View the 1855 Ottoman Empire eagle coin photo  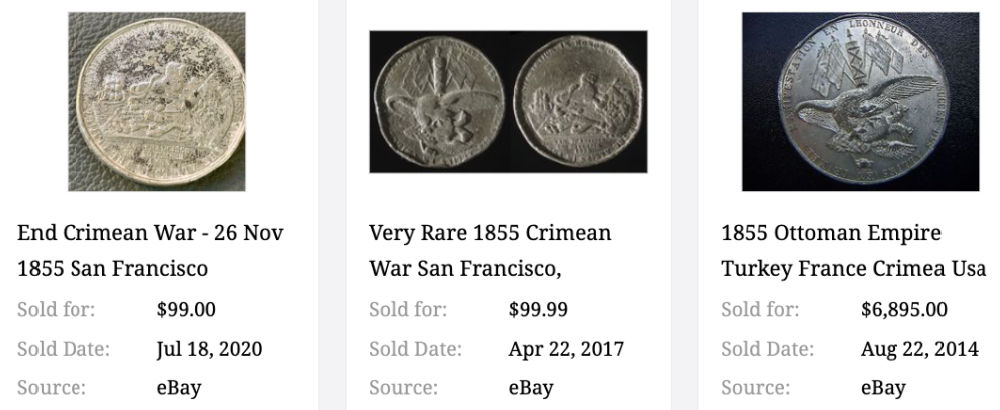tap(860, 101)
